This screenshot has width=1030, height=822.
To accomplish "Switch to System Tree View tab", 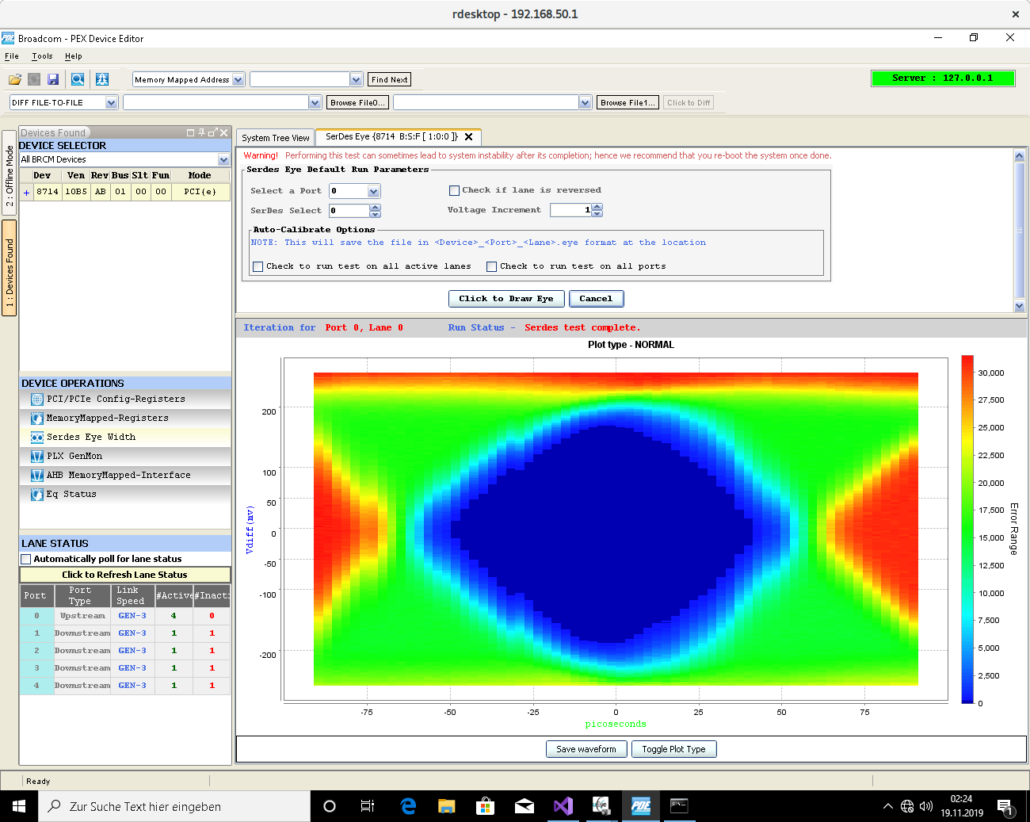I will tap(275, 137).
